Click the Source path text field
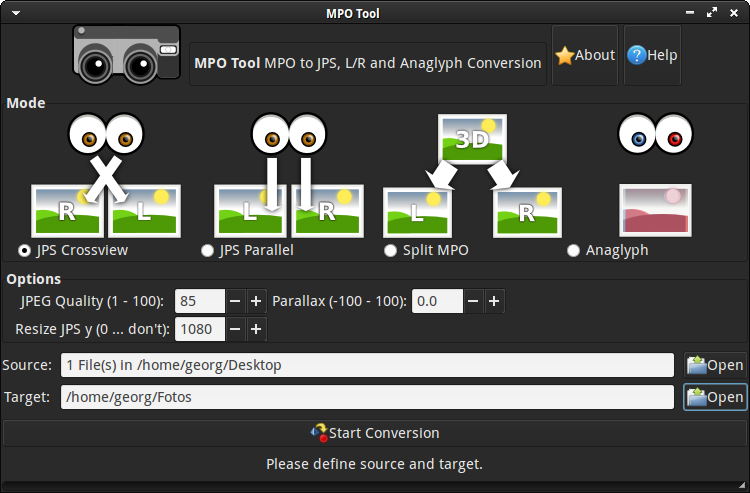 point(366,365)
